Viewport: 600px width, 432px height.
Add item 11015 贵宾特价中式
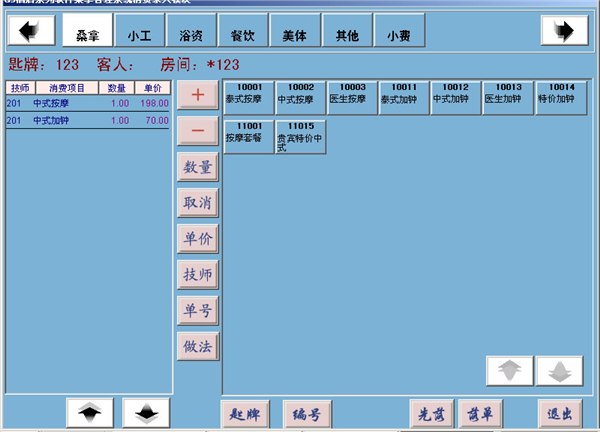click(300, 137)
